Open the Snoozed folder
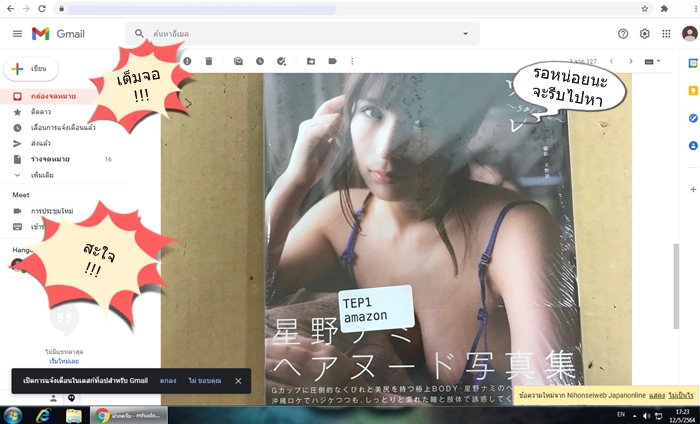Screen dimensions: 700x424 tap(62, 128)
